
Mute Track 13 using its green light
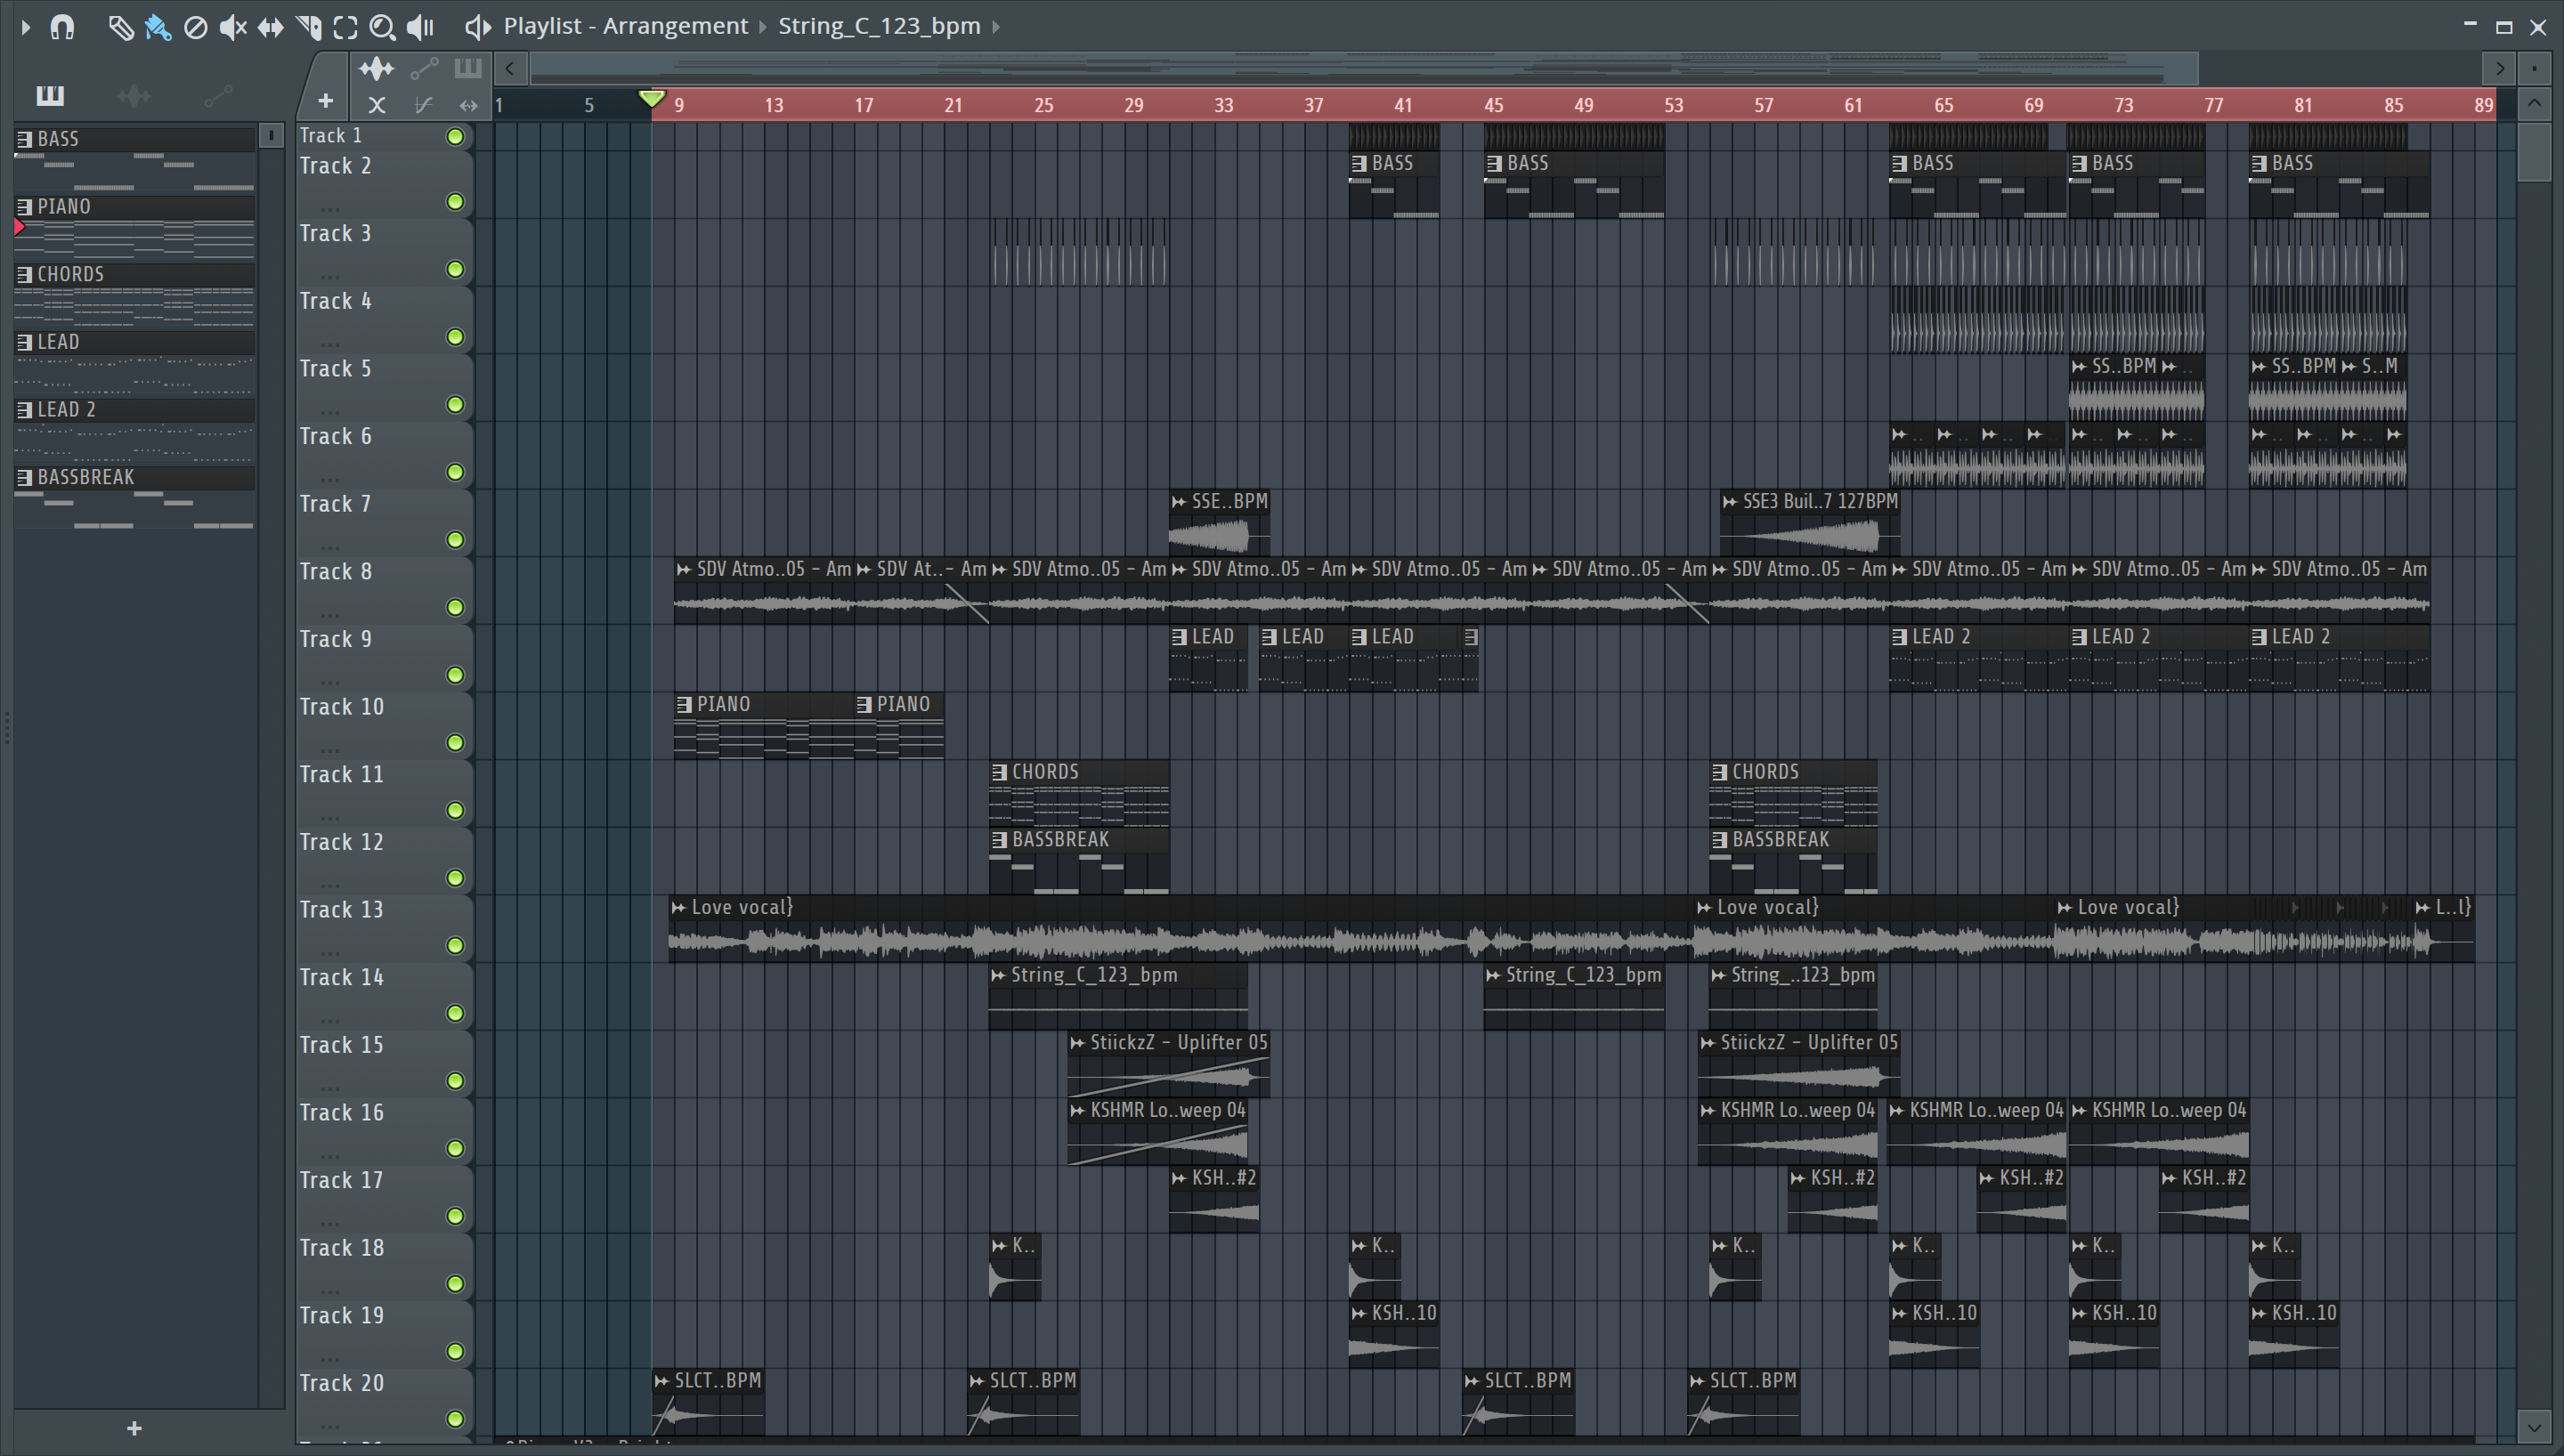tap(455, 946)
